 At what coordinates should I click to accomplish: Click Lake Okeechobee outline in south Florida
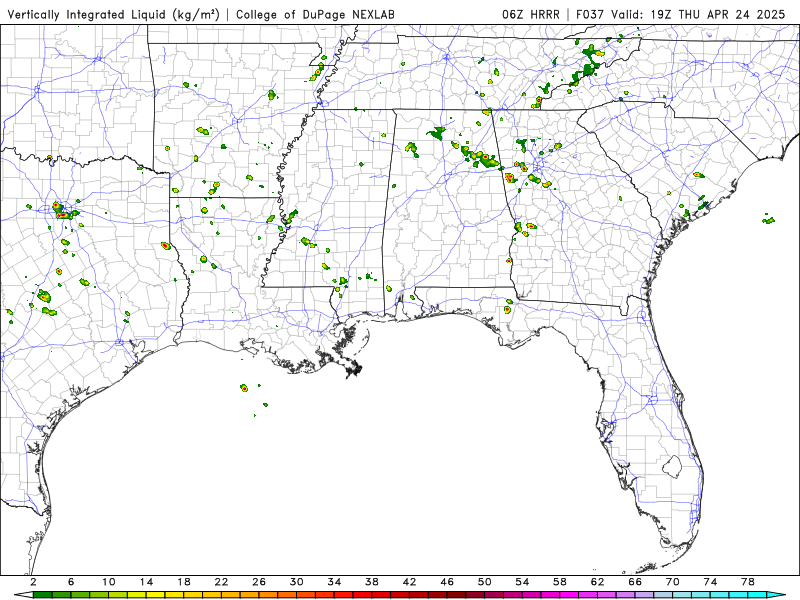pos(672,466)
